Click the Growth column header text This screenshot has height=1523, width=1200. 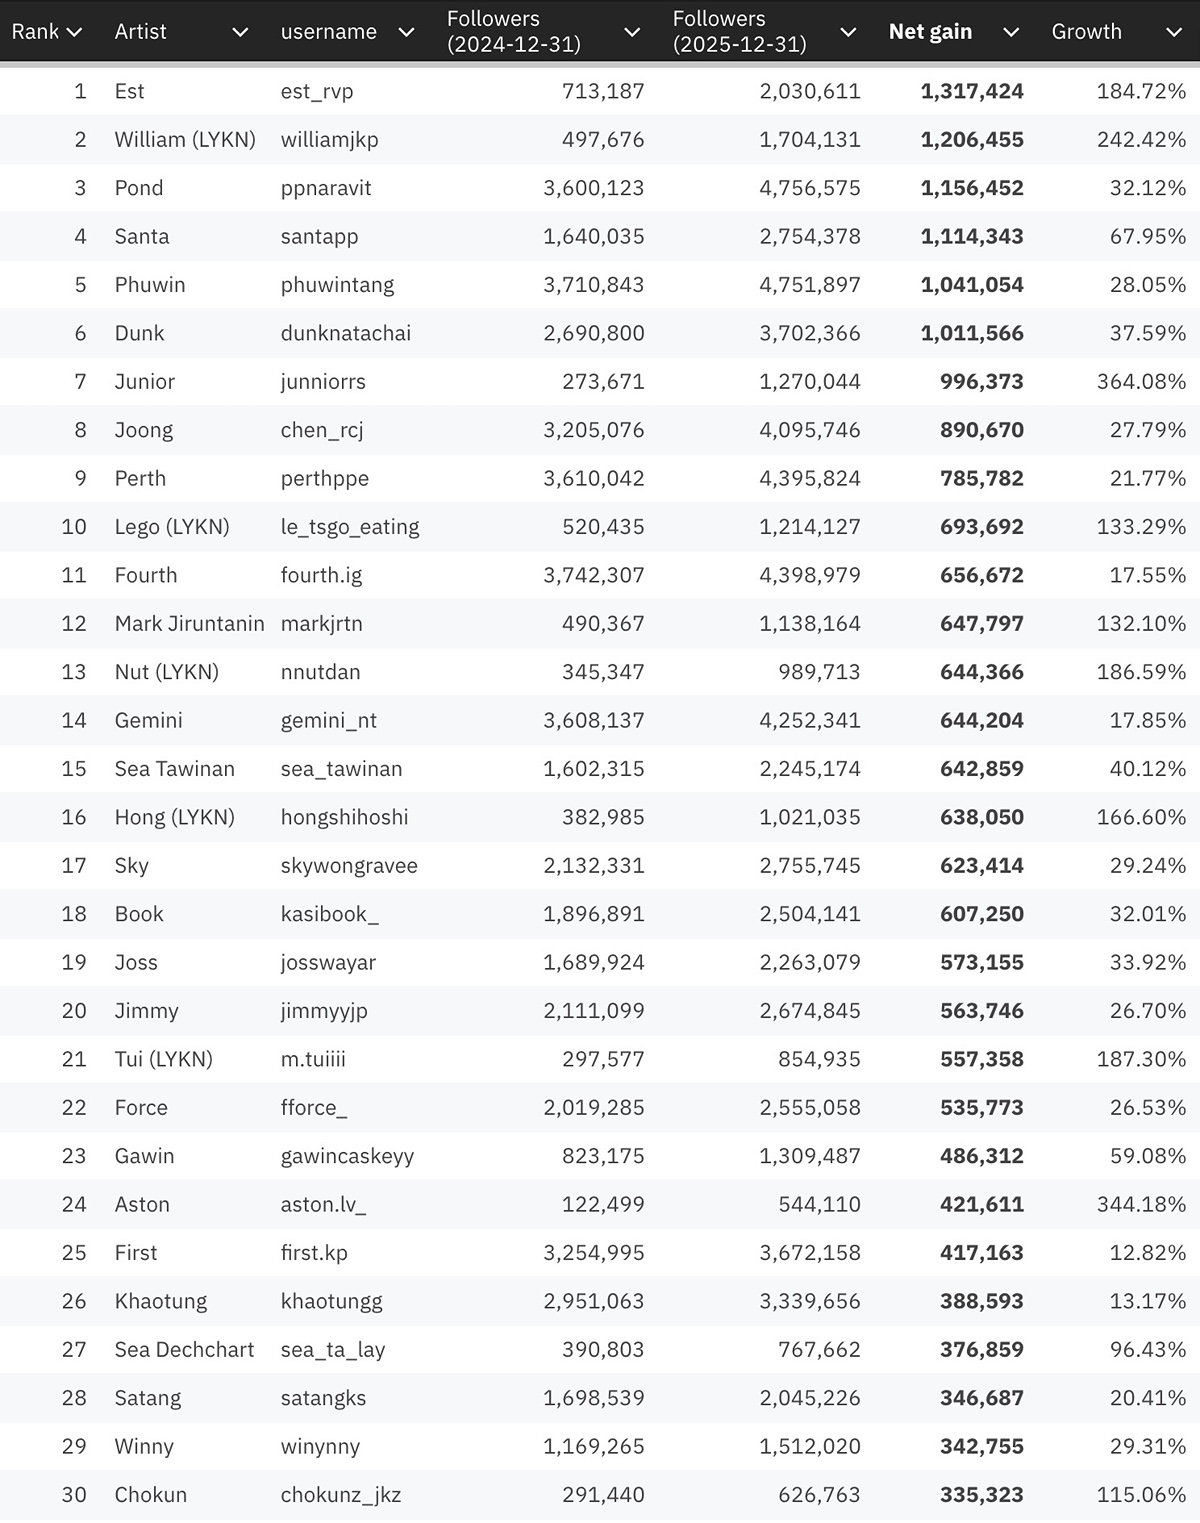(x=1086, y=32)
